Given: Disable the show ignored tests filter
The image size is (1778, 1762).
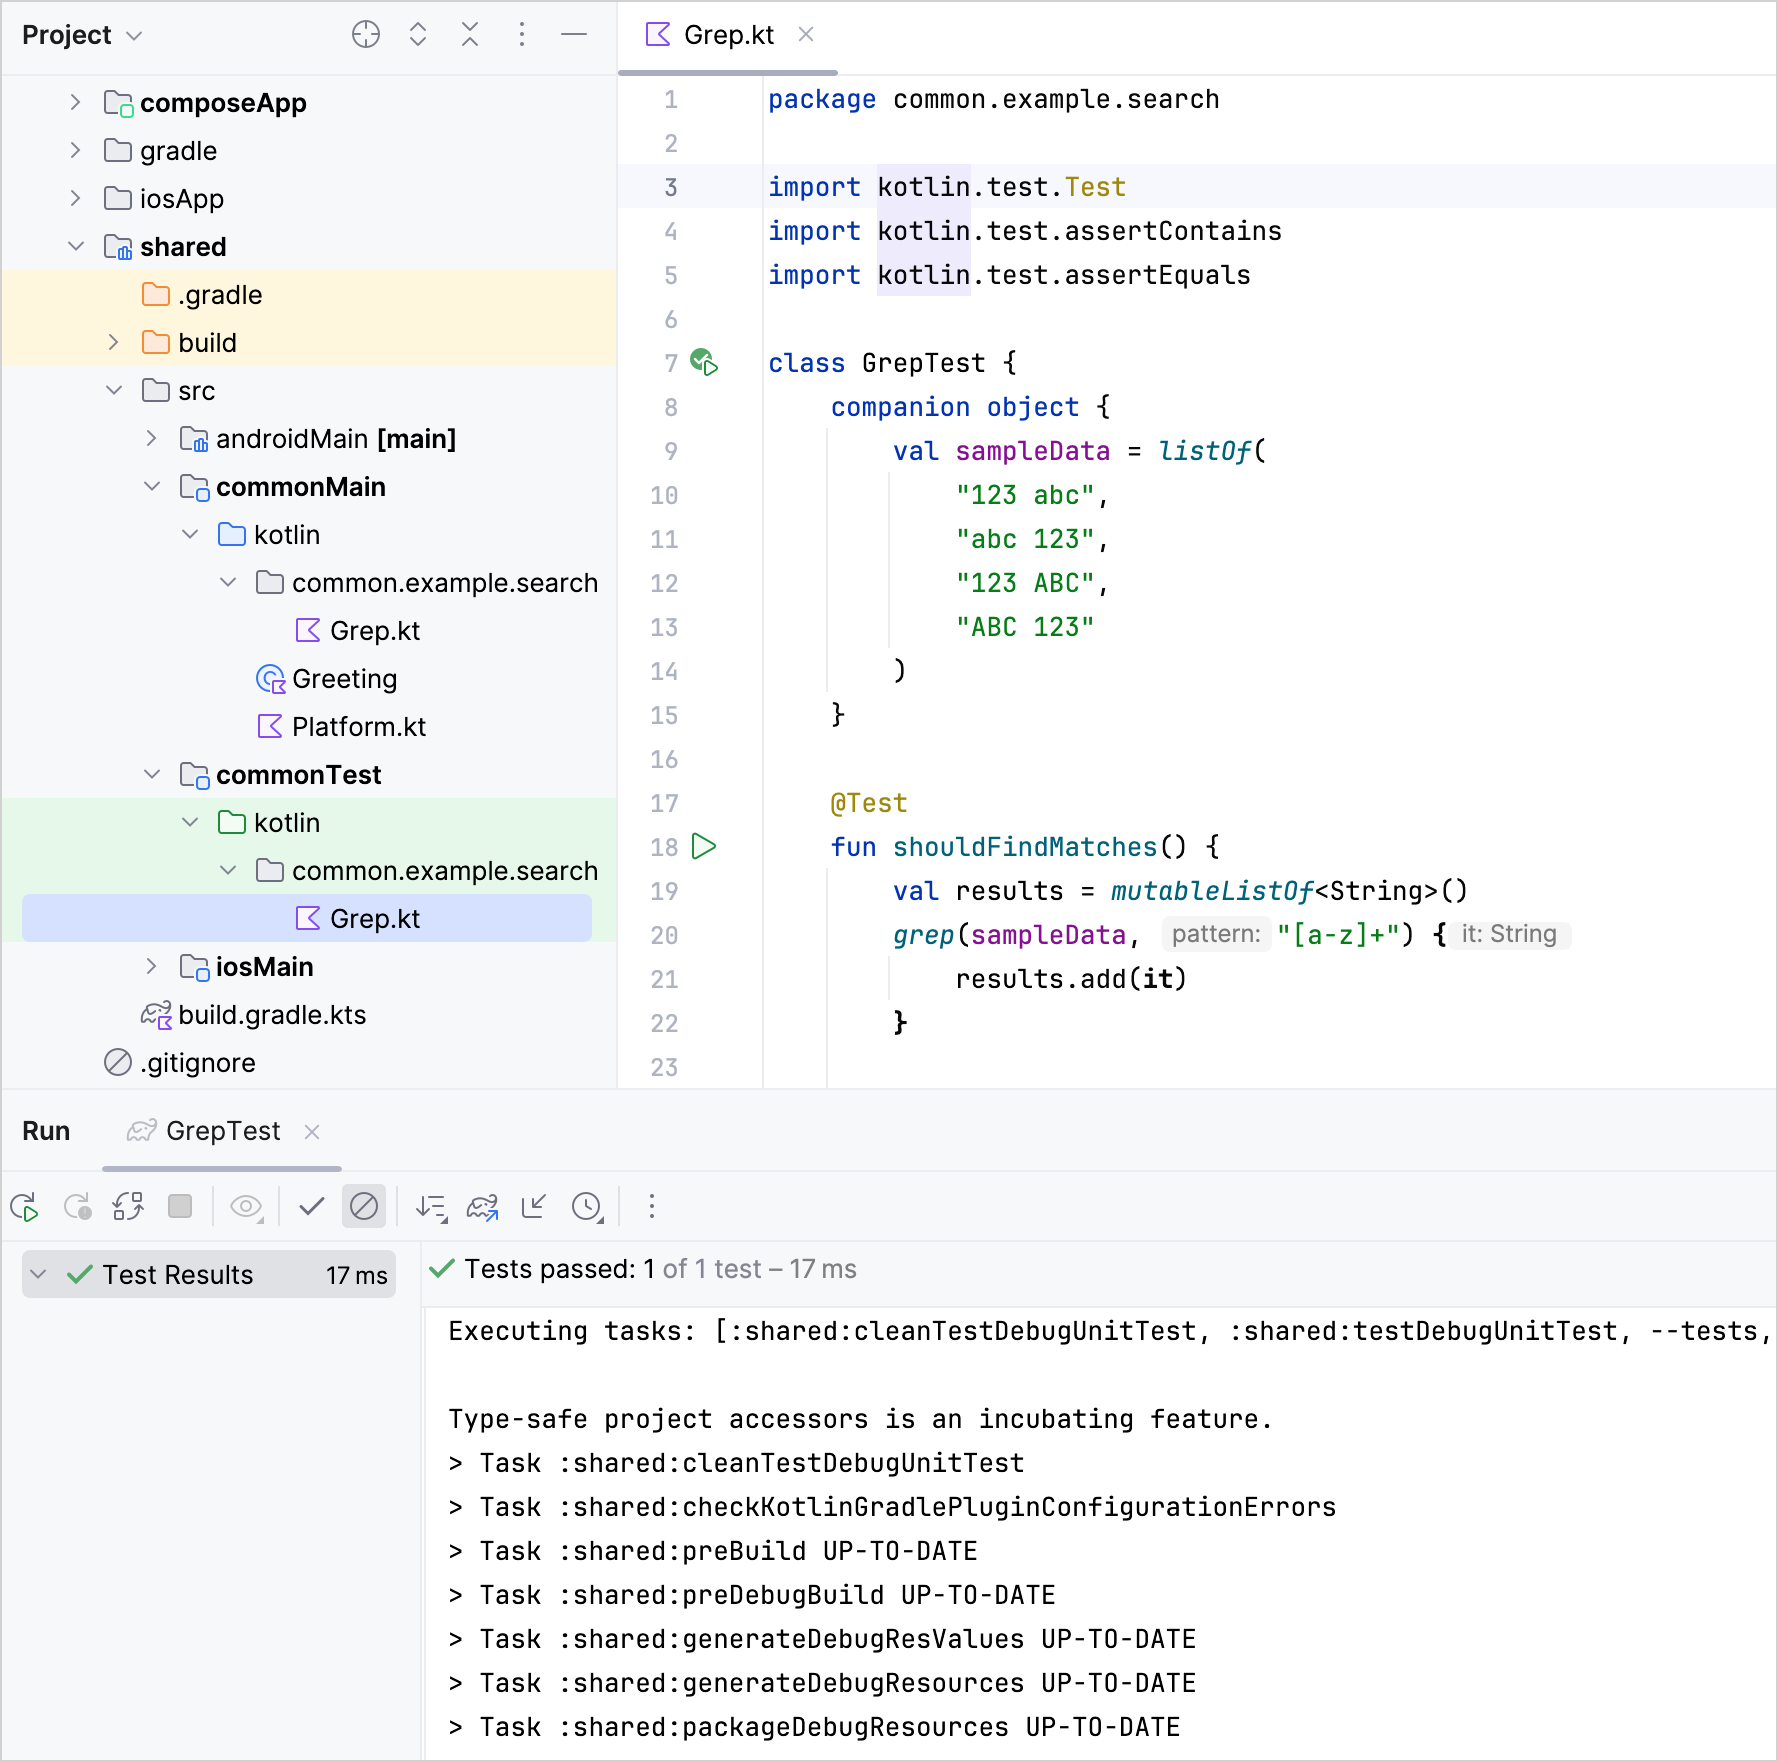Looking at the screenshot, I should click(364, 1206).
